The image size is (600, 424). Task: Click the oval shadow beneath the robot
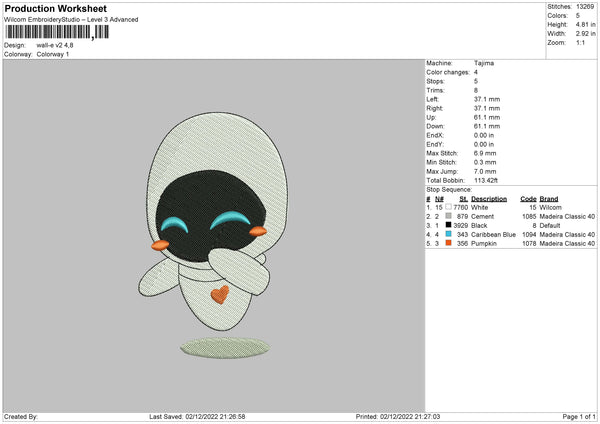pyautogui.click(x=226, y=349)
